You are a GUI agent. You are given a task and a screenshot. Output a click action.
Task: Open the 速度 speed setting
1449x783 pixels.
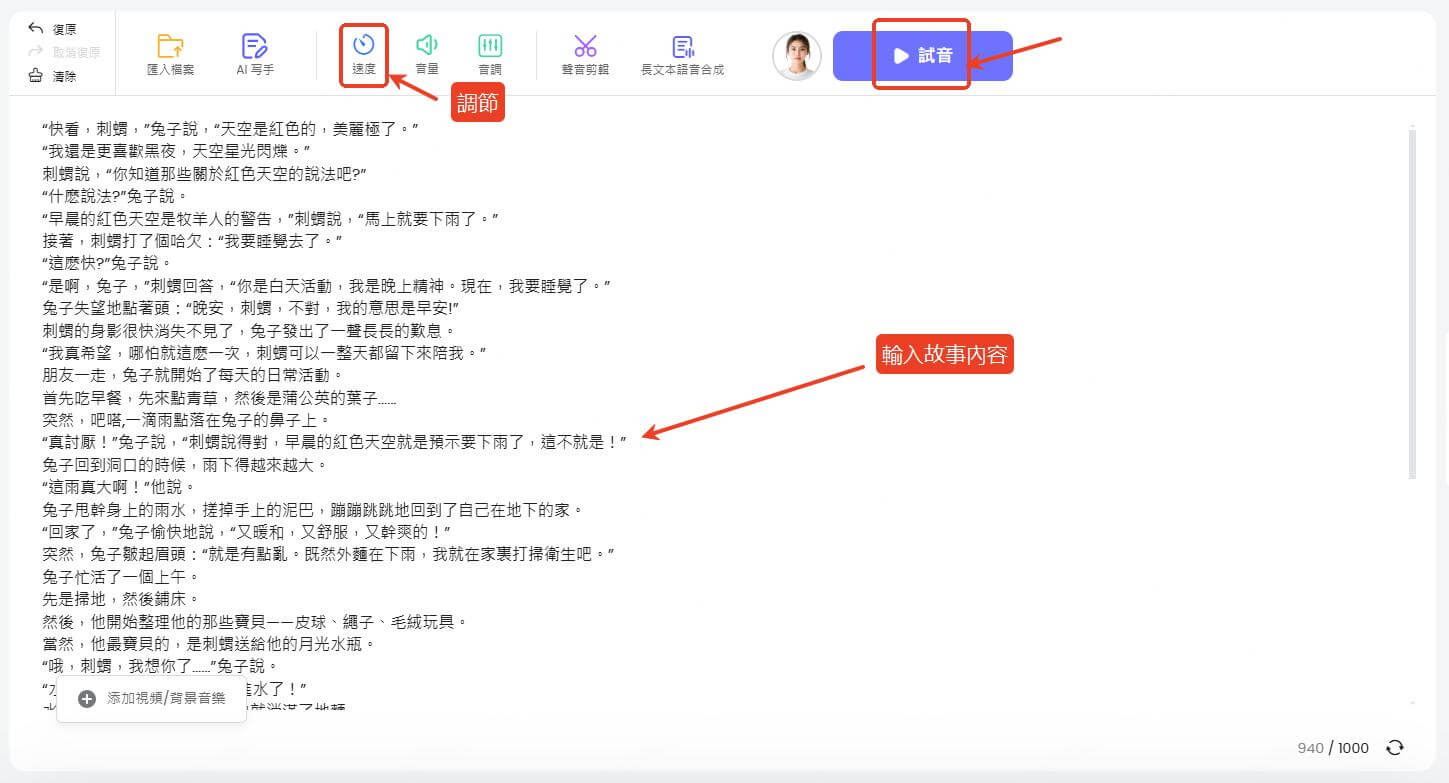pyautogui.click(x=364, y=54)
